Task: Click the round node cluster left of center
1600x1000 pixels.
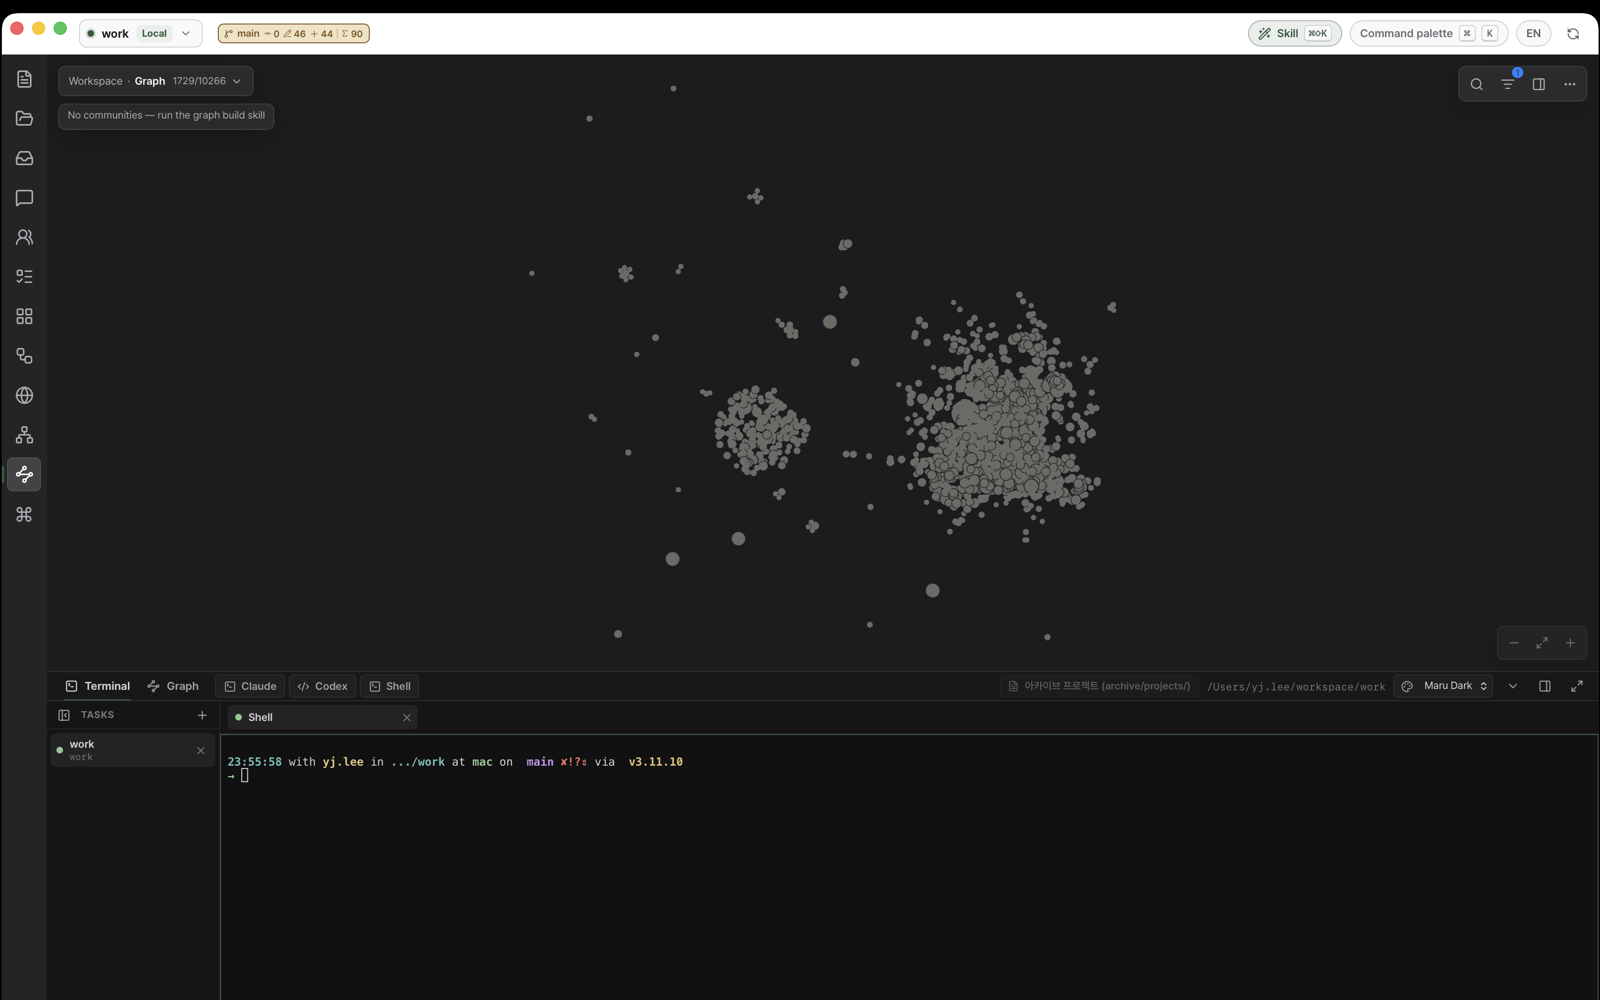Action: (x=761, y=430)
